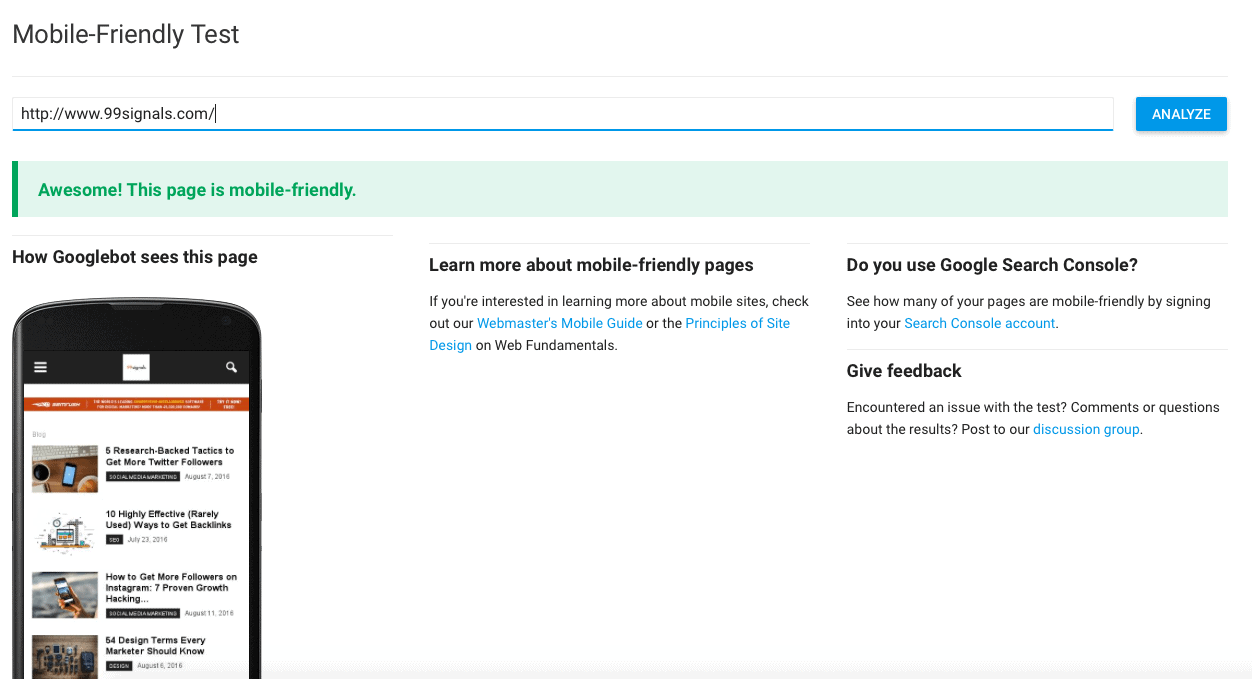Click the Instagram followers article thumbnail

point(65,594)
